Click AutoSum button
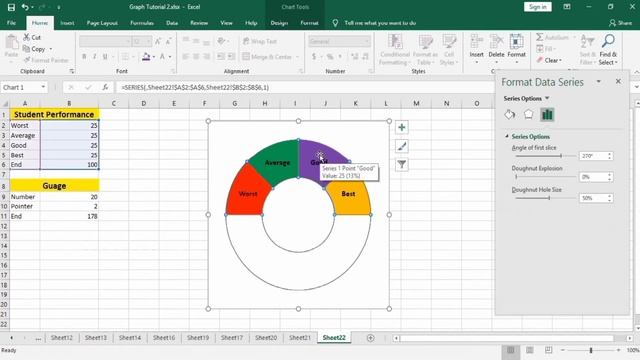The width and height of the screenshot is (640, 360). tap(553, 37)
